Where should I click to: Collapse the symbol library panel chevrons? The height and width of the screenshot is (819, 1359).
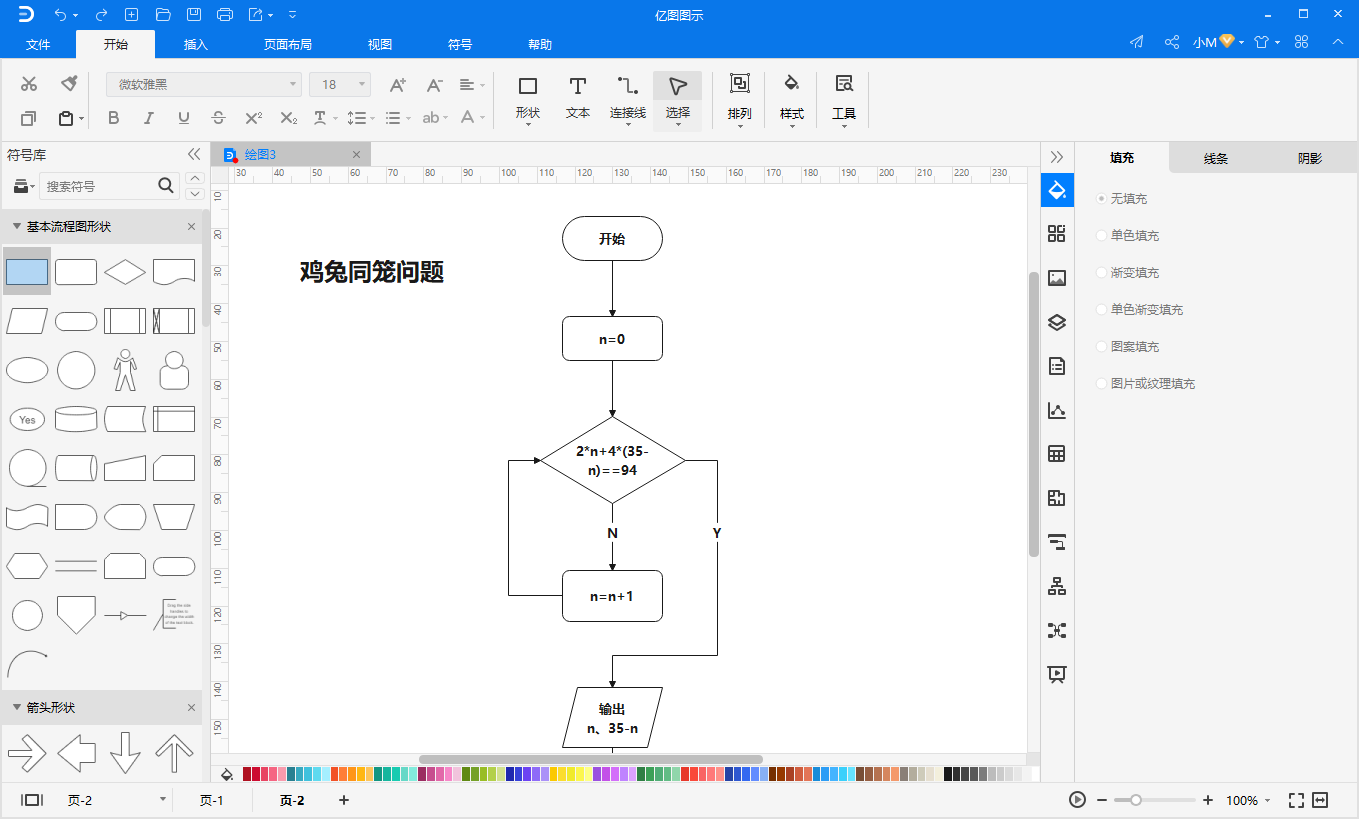[195, 154]
